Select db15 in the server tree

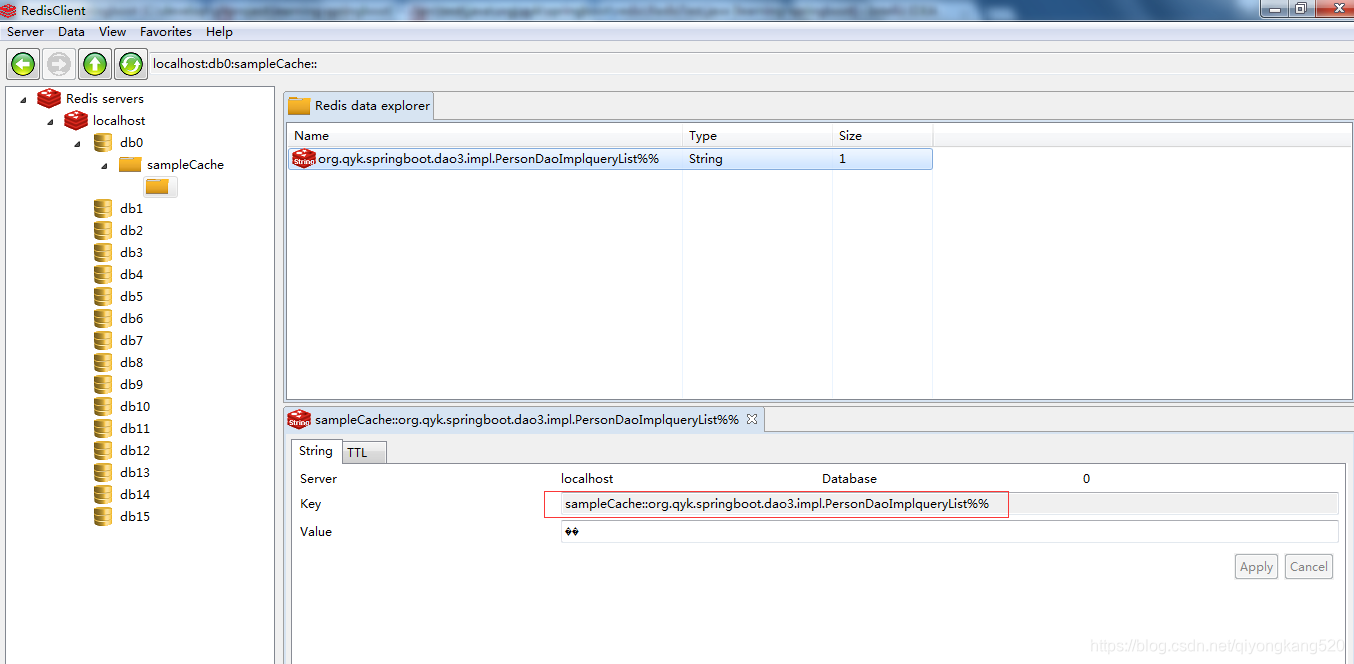point(135,516)
